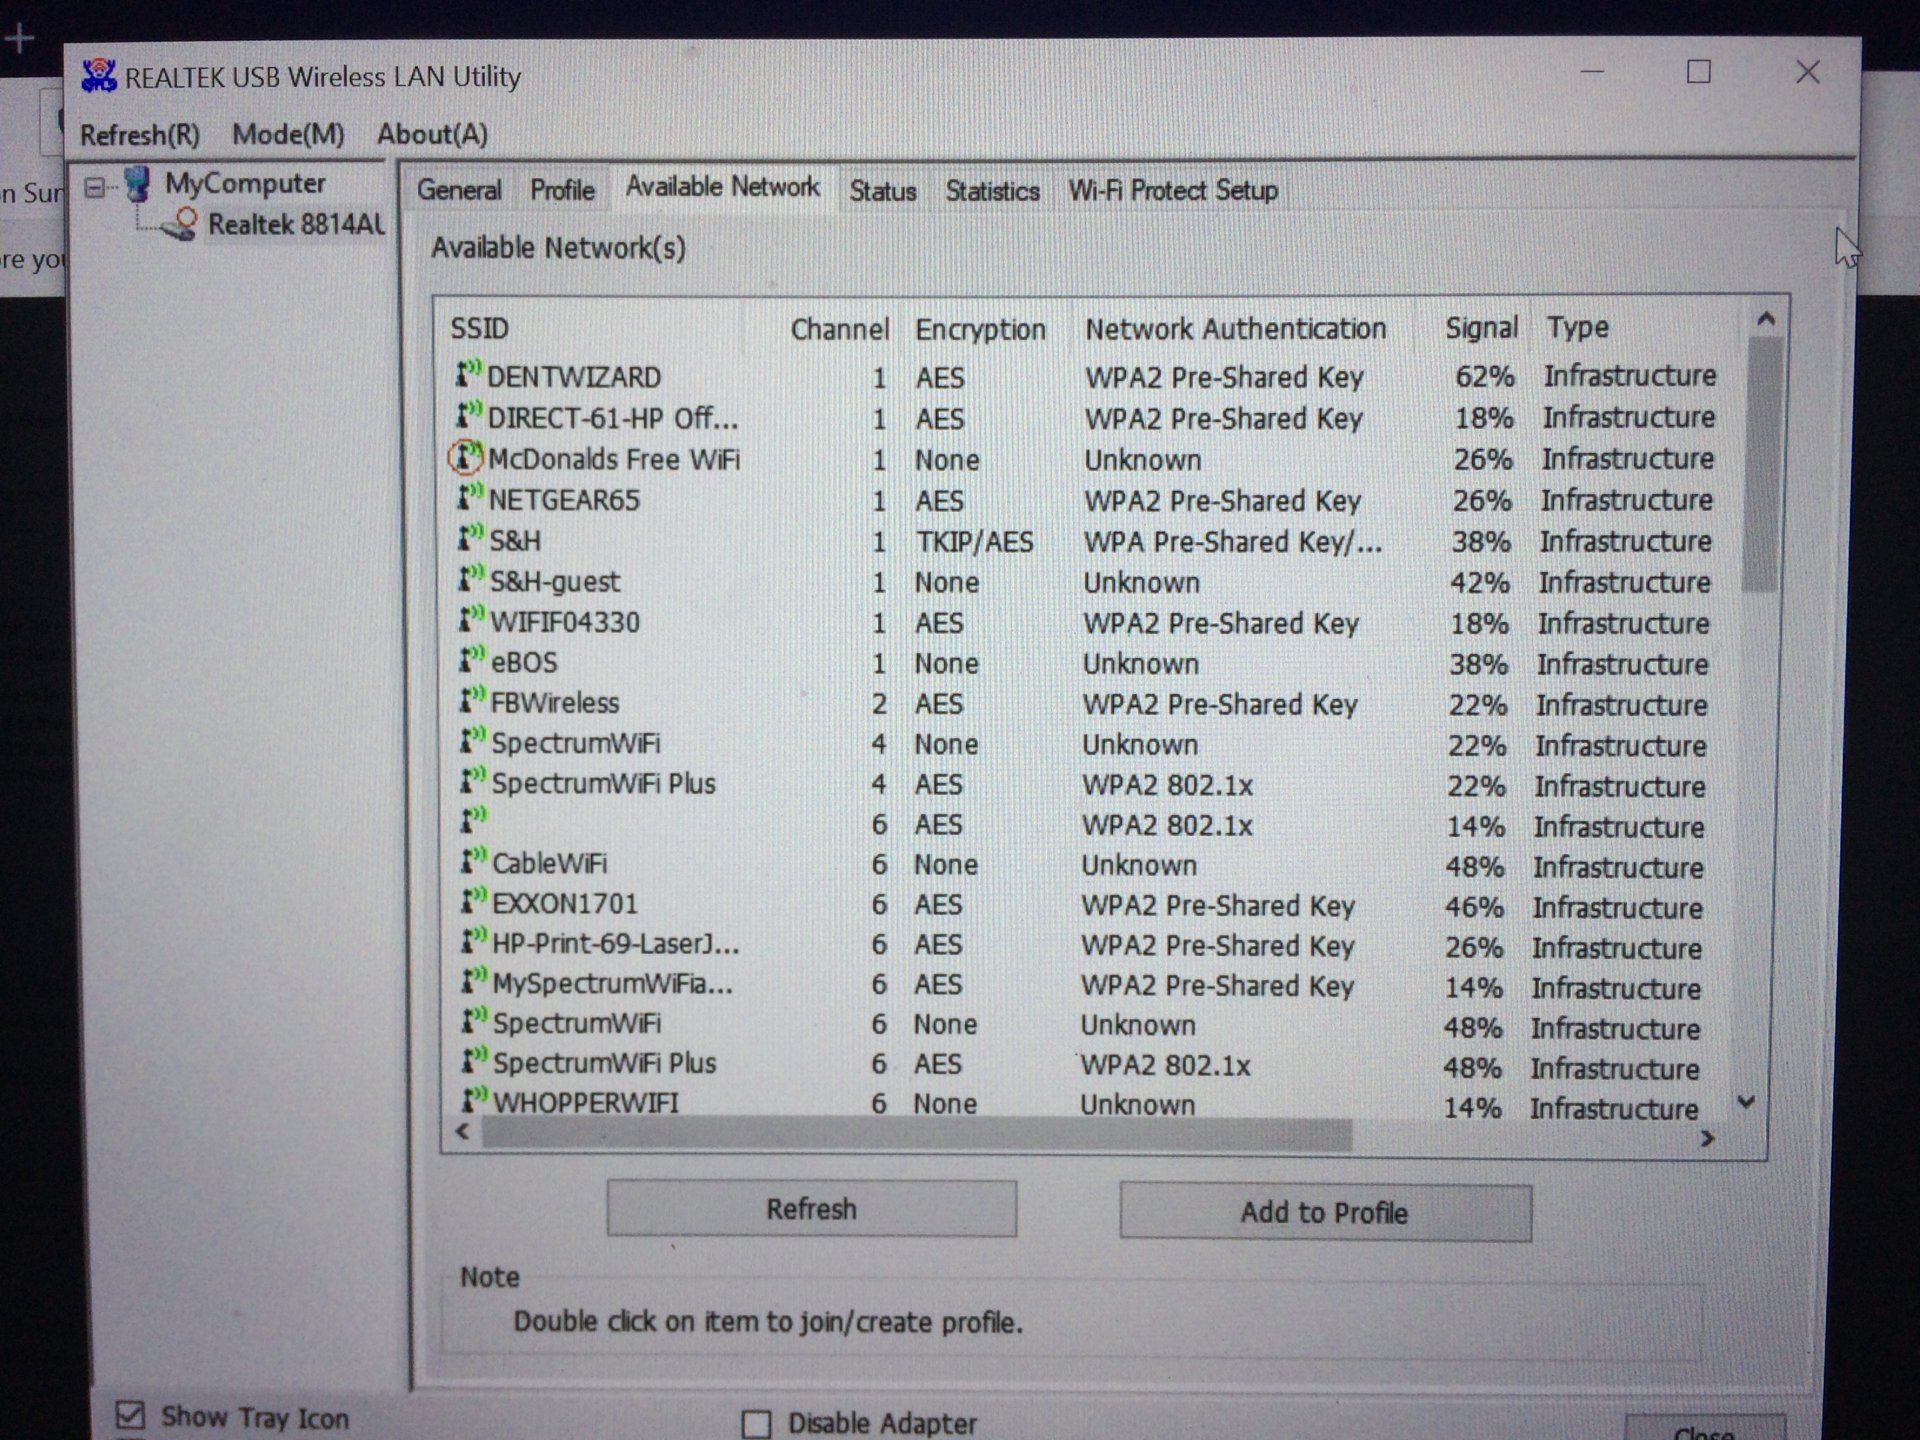Click the signal icon beside DENTWIZARD
The width and height of the screenshot is (1920, 1440).
[x=469, y=374]
